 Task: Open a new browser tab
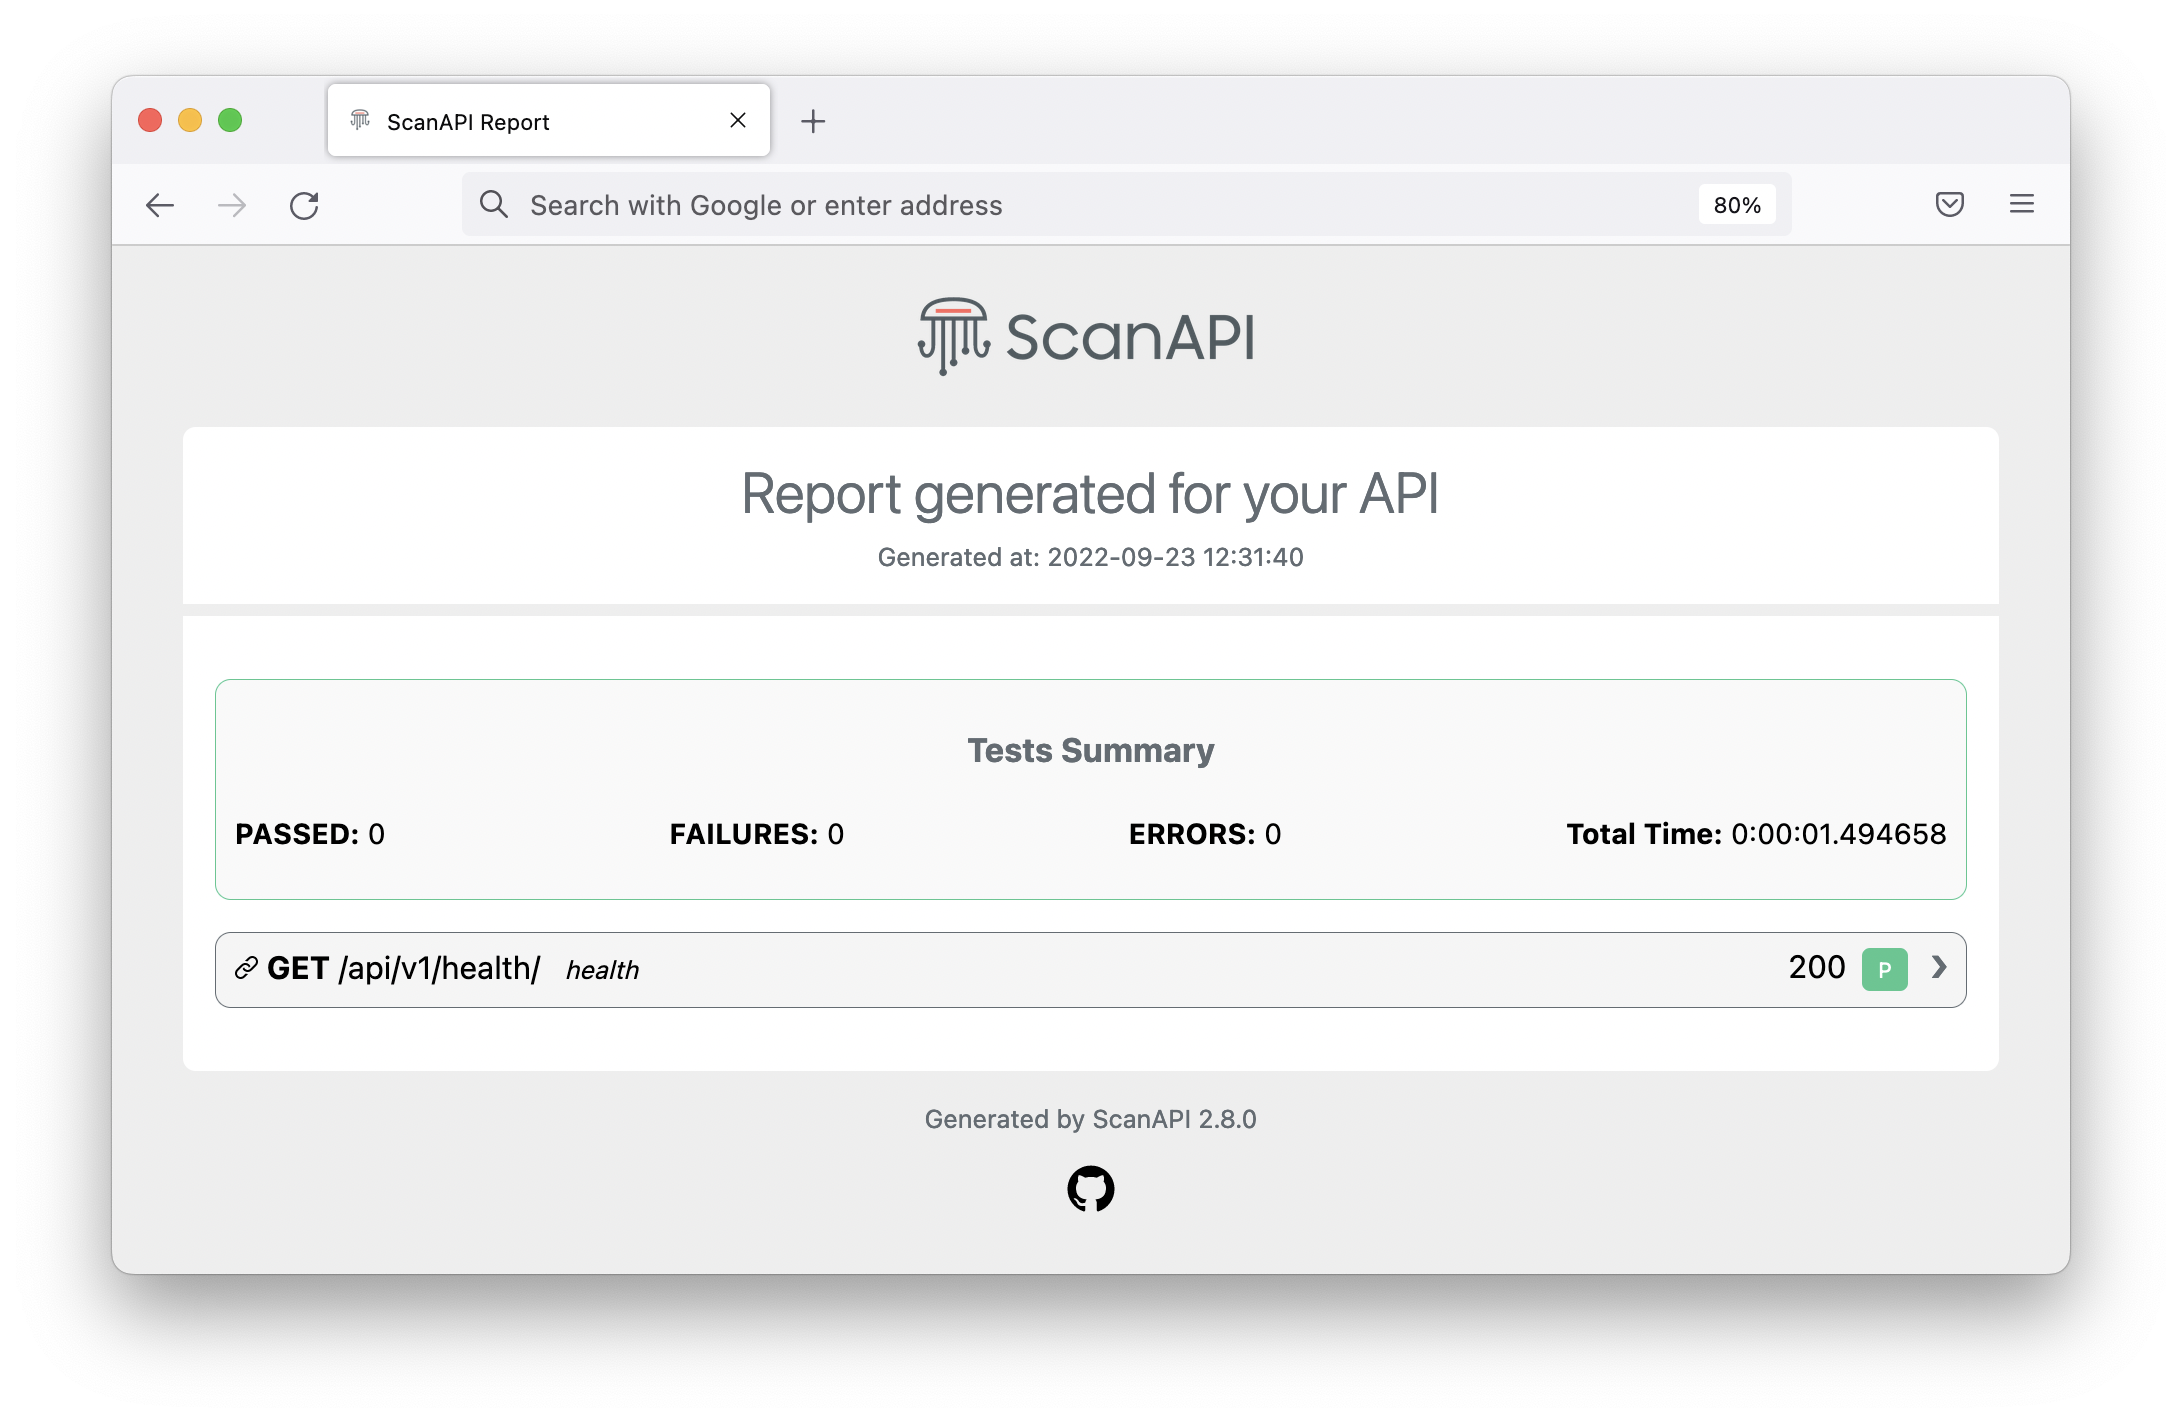point(813,120)
